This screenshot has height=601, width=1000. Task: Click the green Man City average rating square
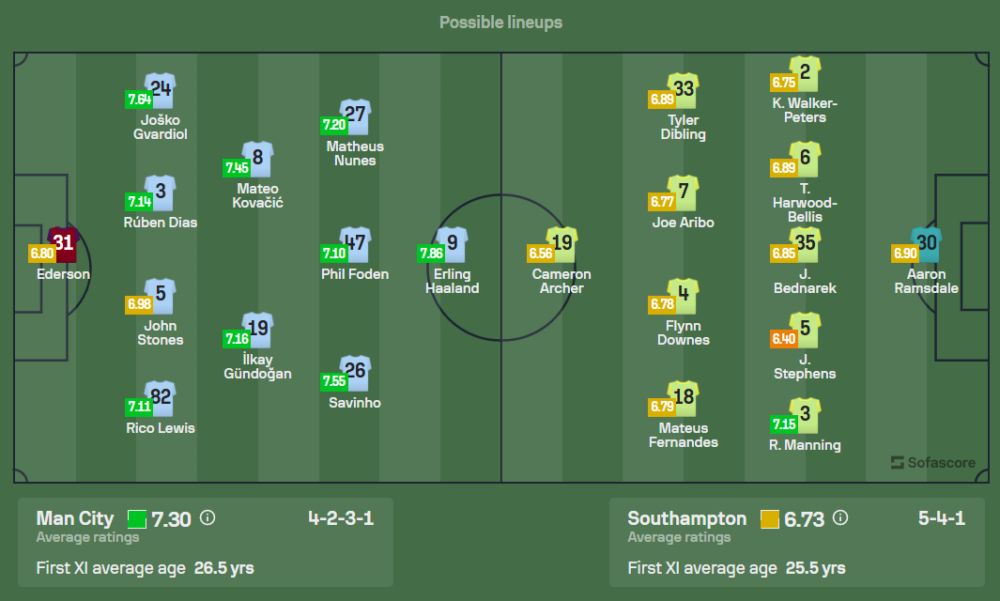click(137, 519)
